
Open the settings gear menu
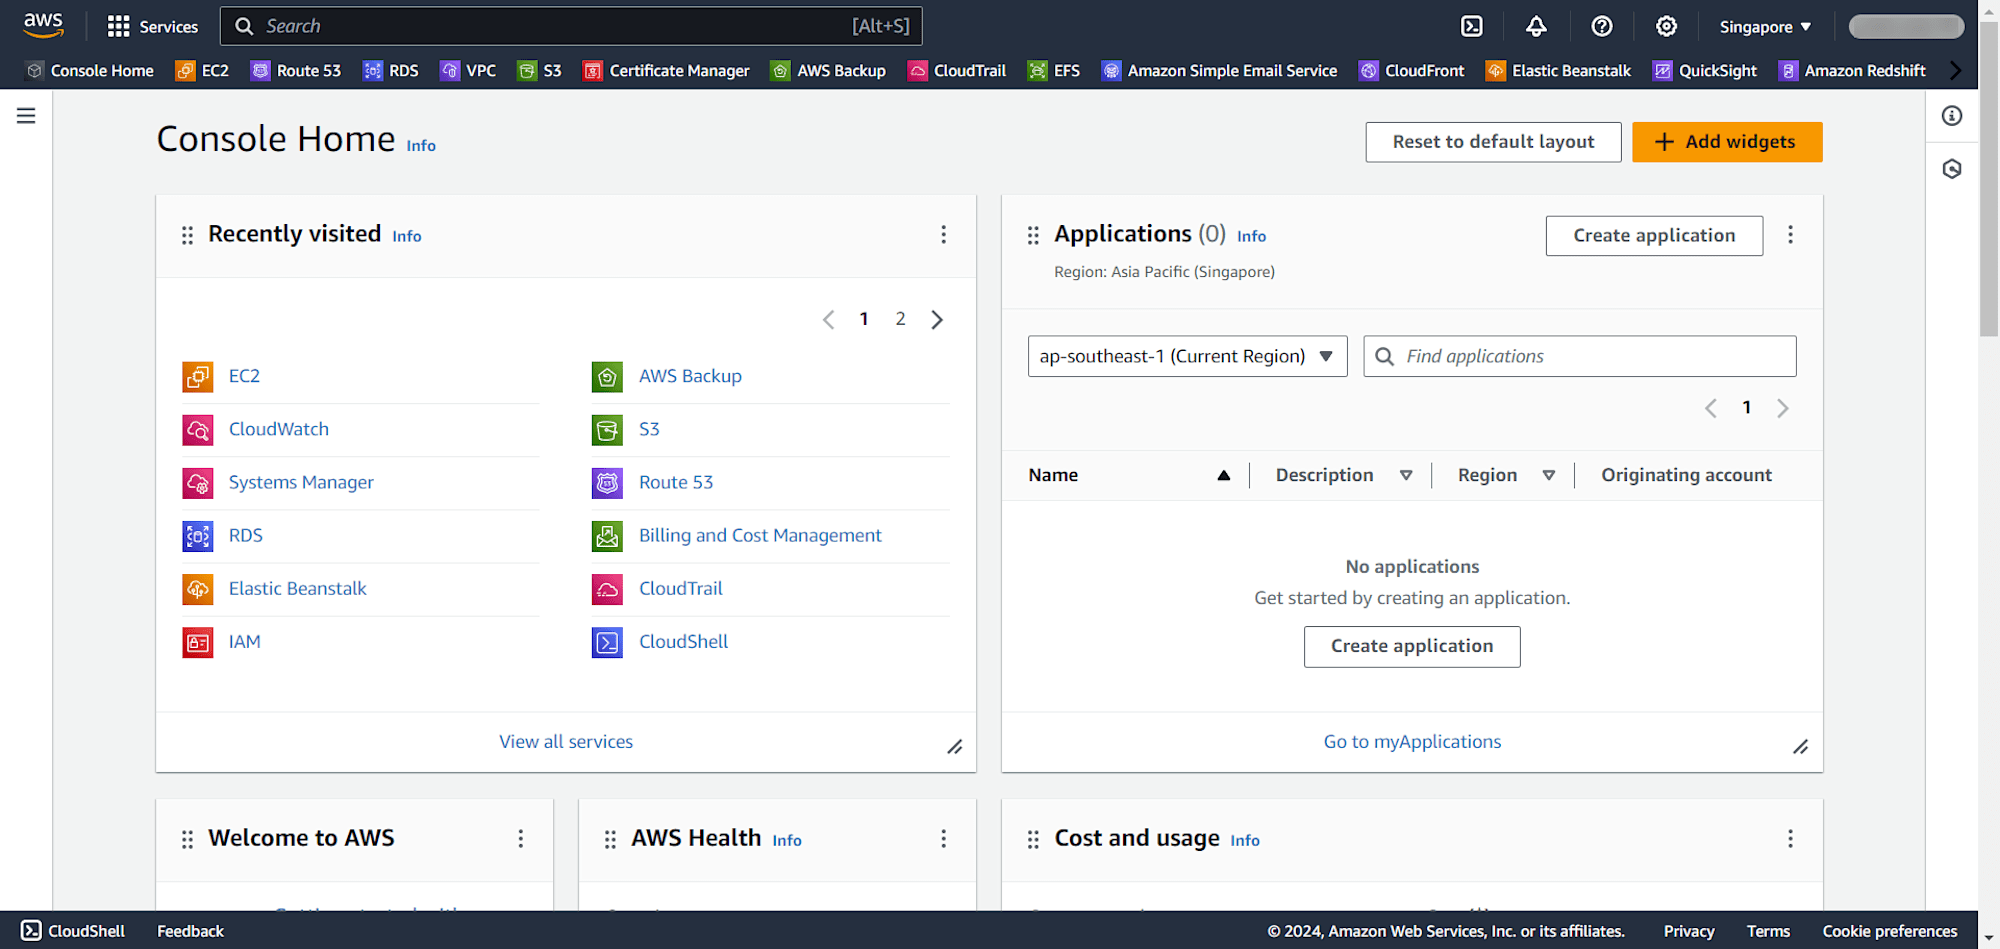(x=1666, y=27)
